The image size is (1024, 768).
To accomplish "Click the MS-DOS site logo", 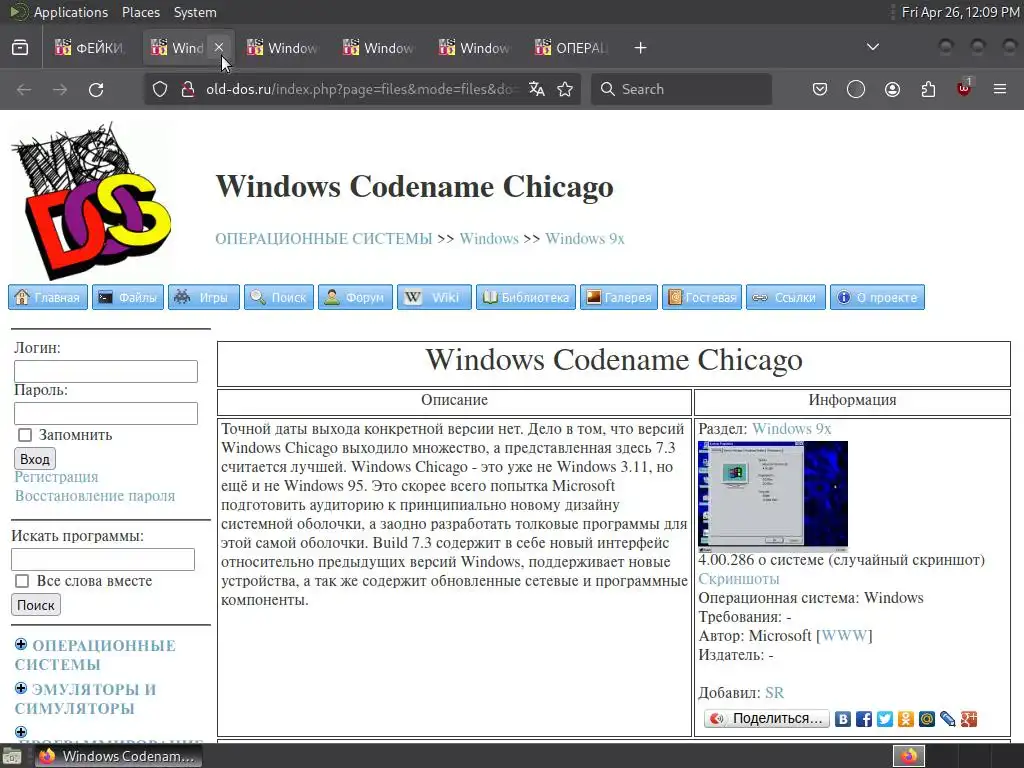I will coord(91,200).
